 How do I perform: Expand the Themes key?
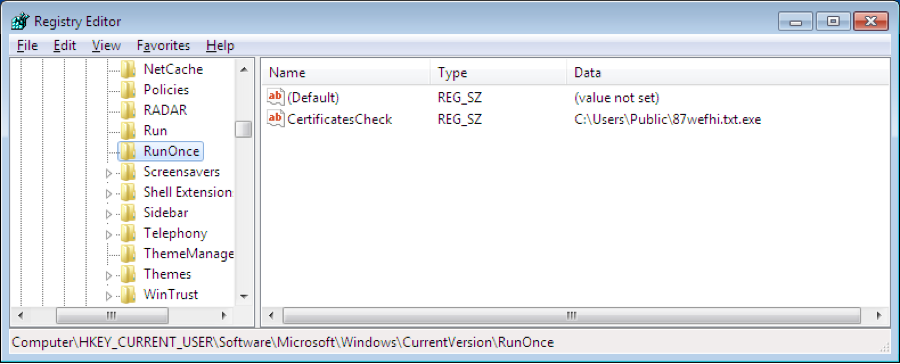(x=109, y=276)
